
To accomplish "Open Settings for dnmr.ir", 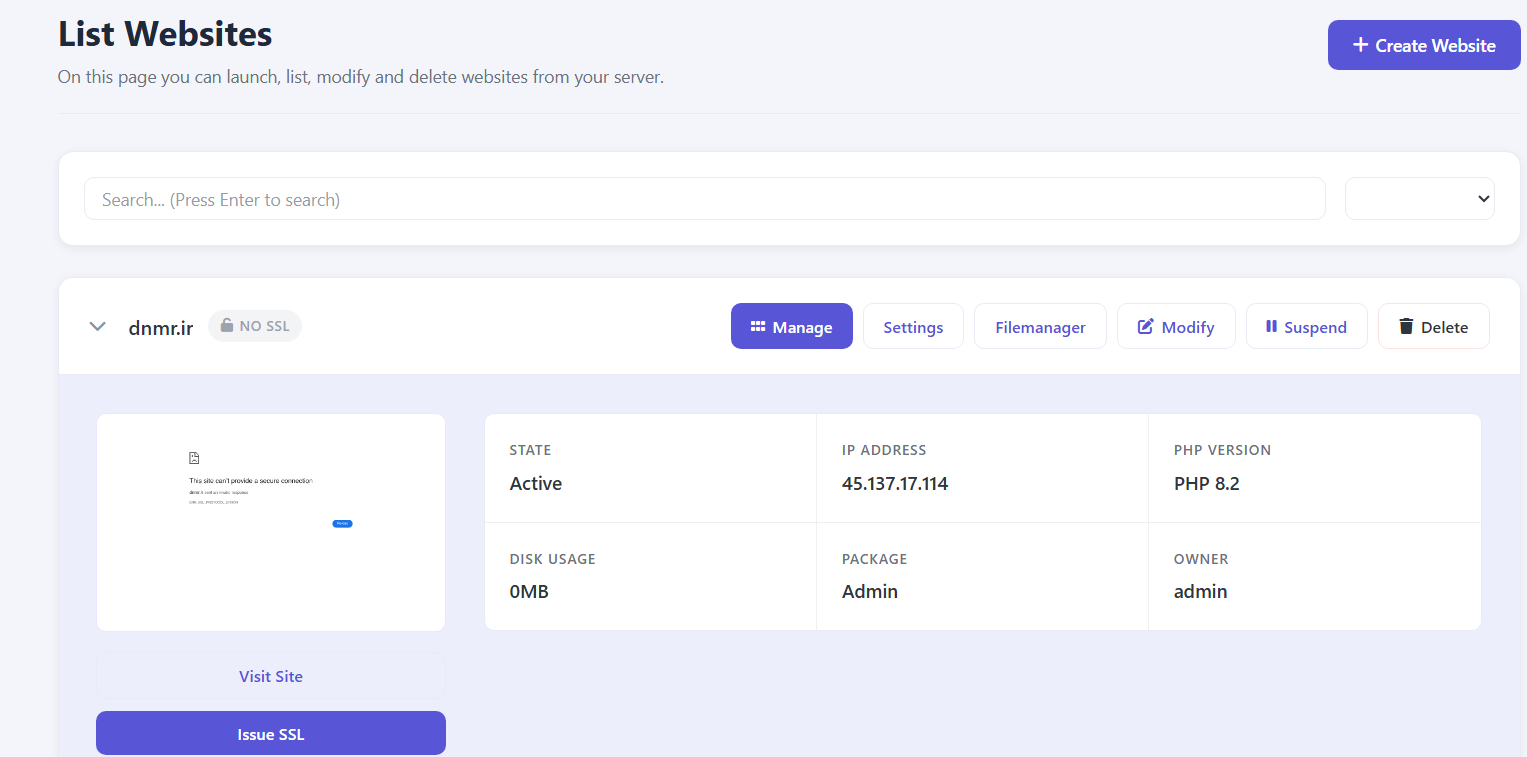I will click(913, 326).
